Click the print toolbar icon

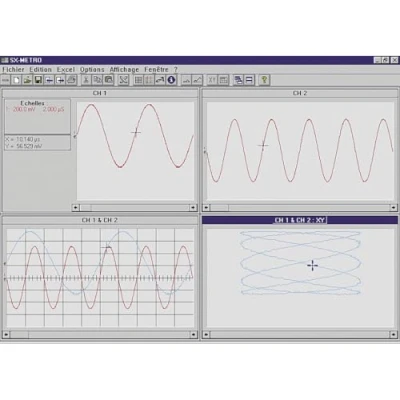point(71,80)
